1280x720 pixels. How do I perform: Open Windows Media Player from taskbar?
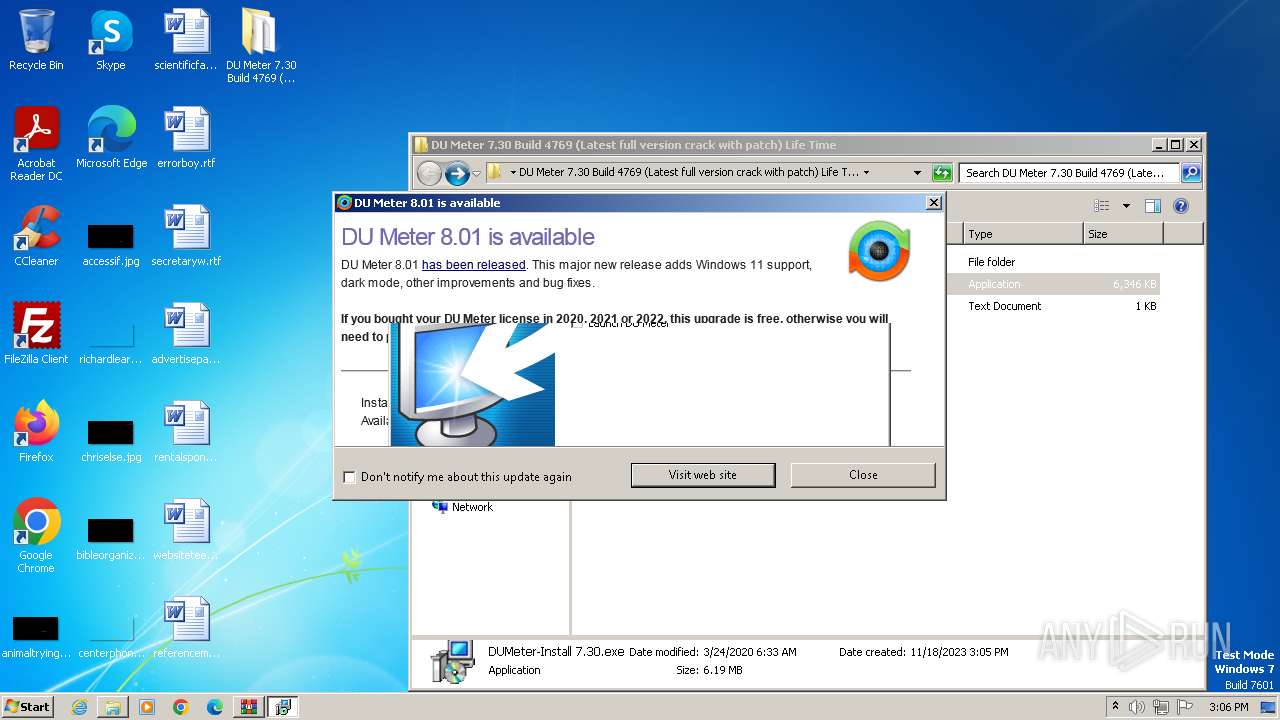coord(147,707)
